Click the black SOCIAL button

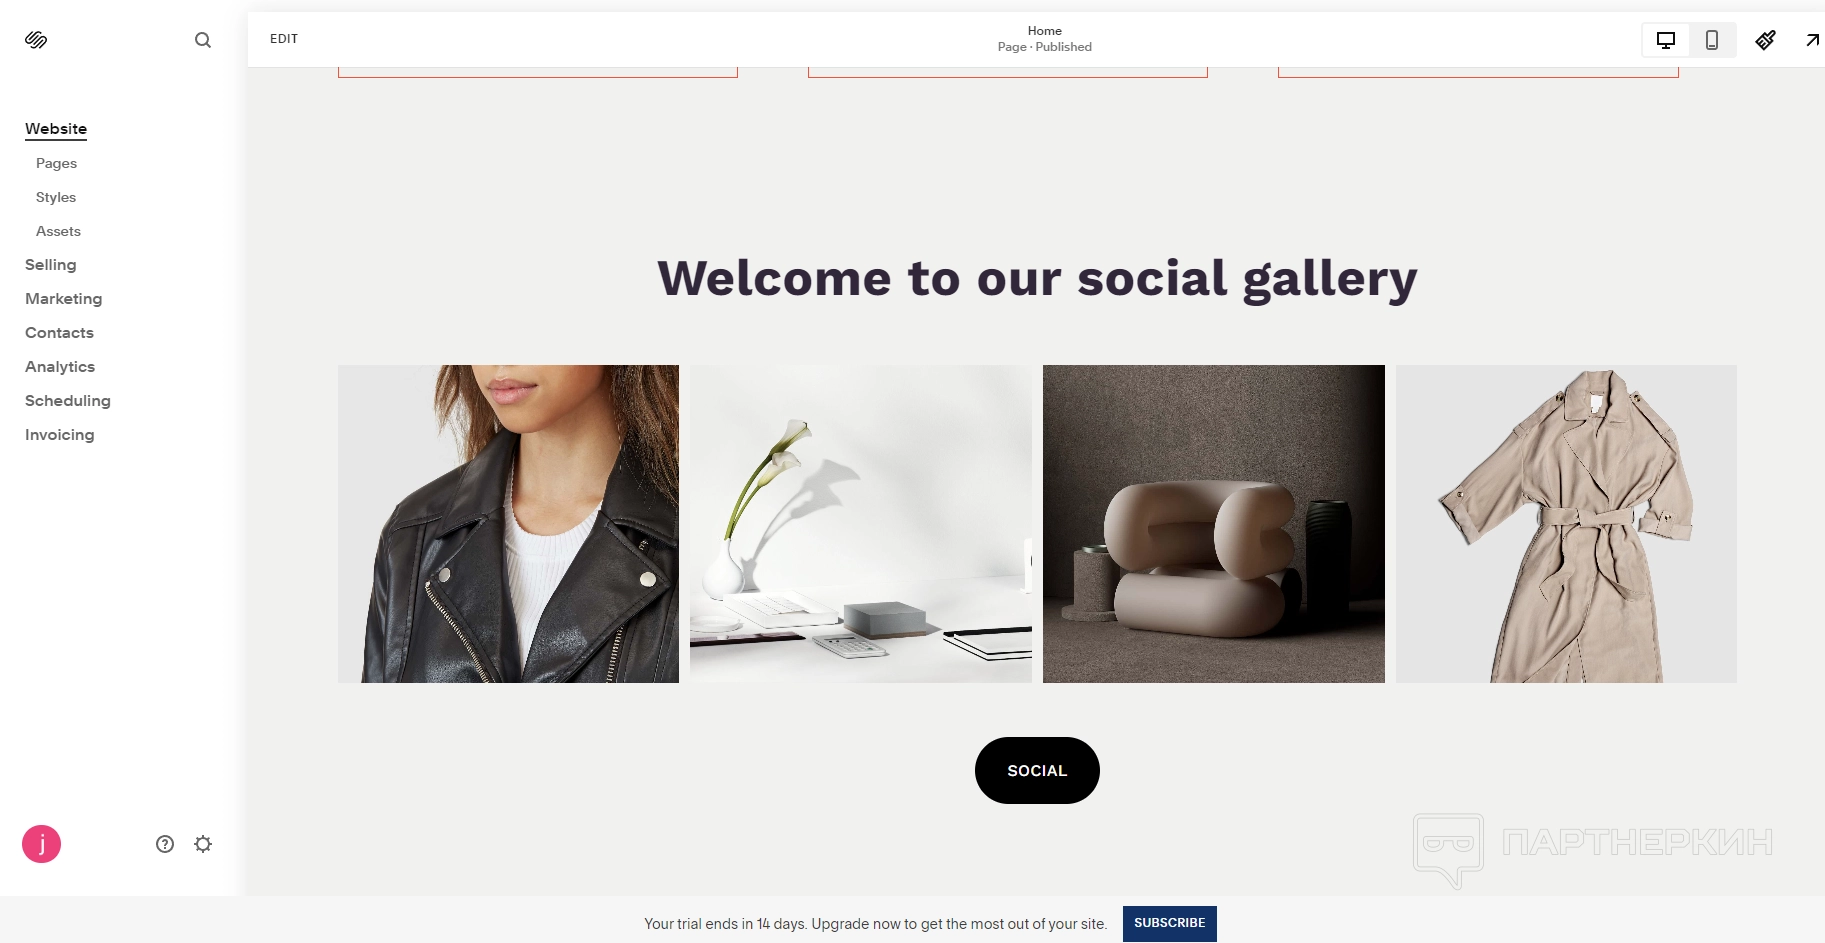click(x=1037, y=770)
